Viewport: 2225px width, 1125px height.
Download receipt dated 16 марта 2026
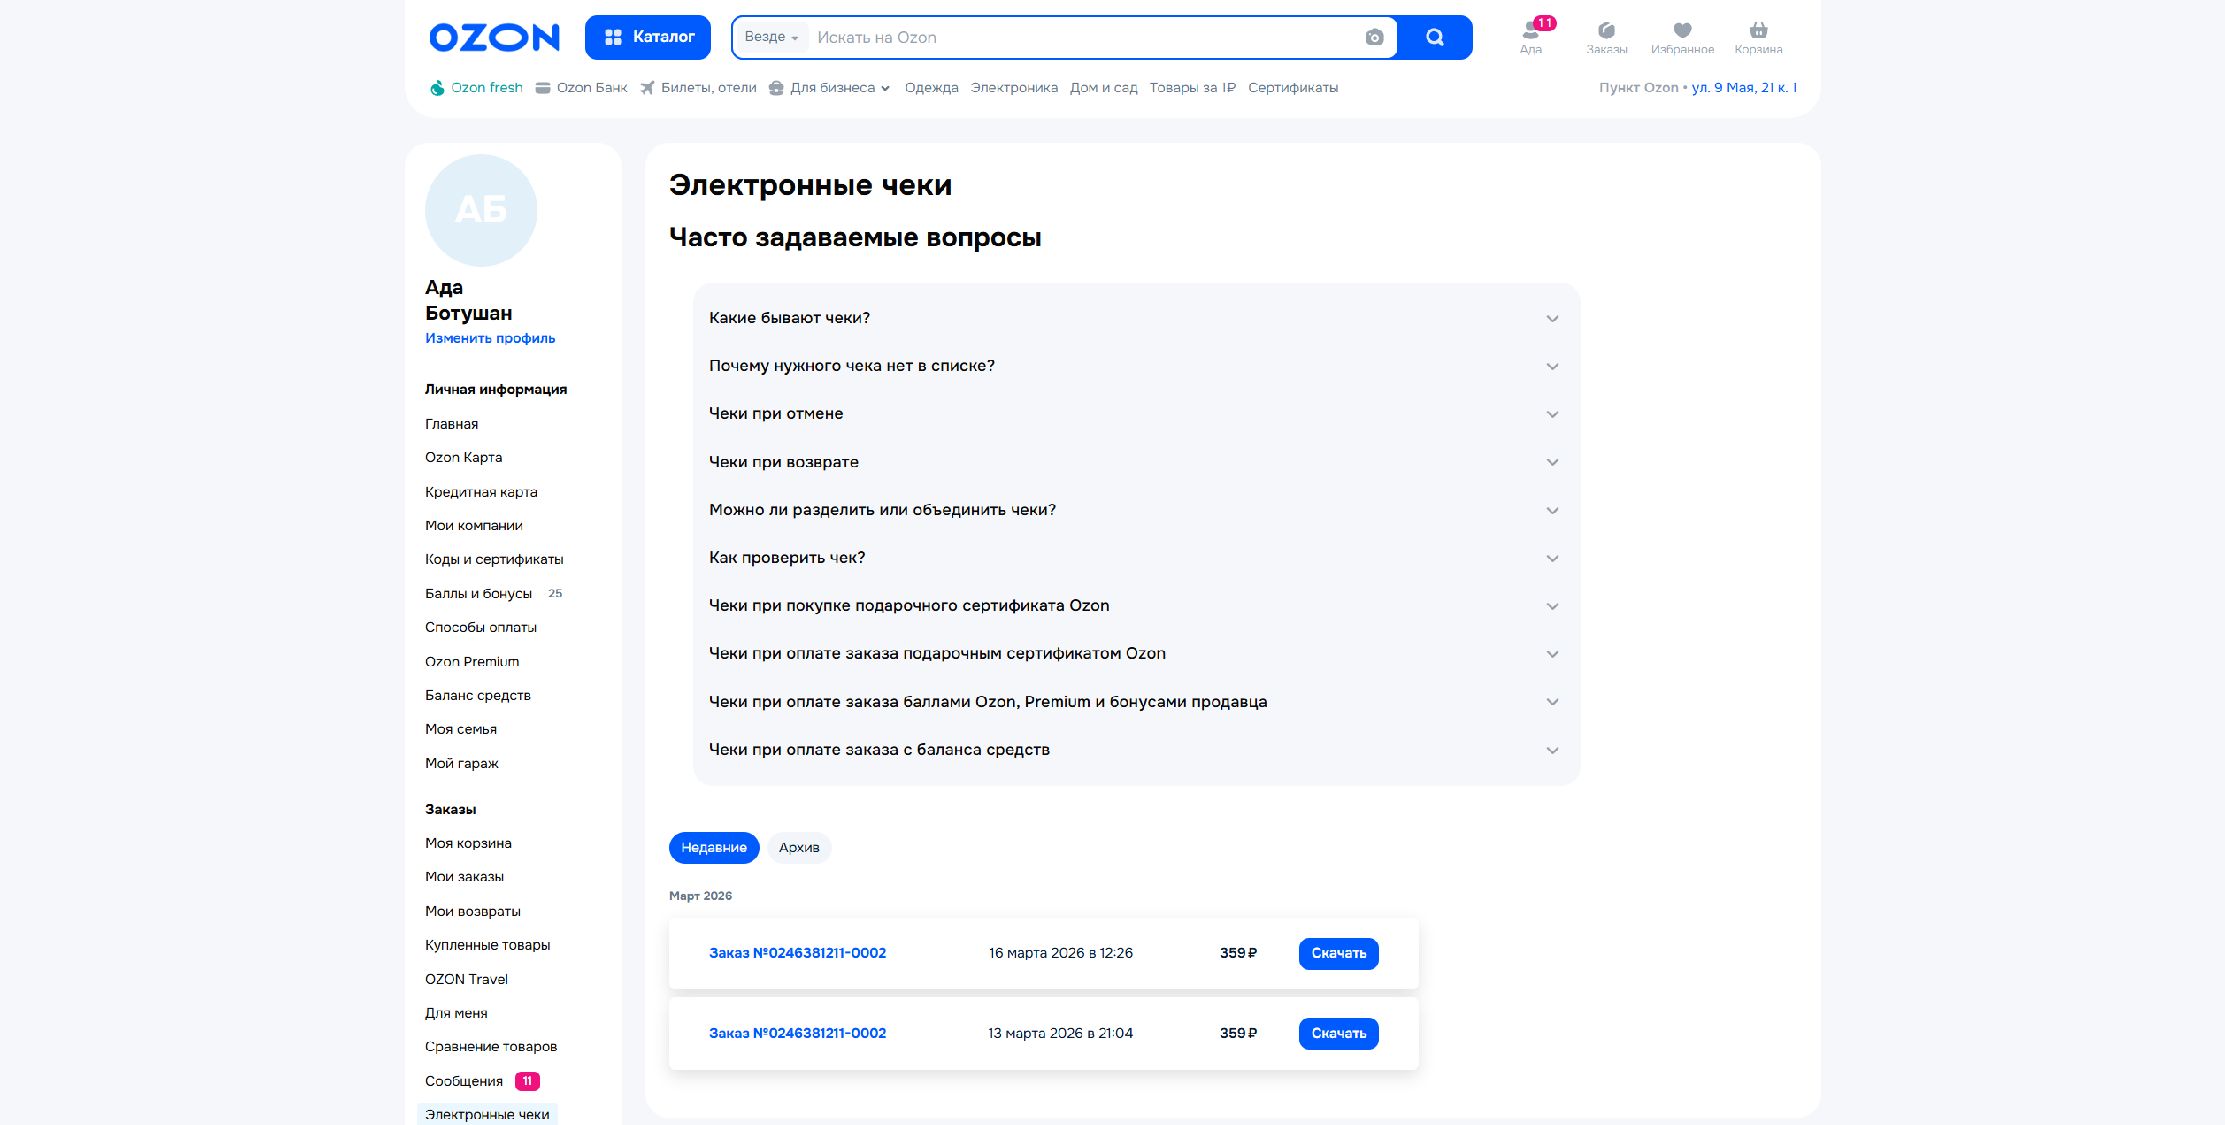click(x=1338, y=954)
